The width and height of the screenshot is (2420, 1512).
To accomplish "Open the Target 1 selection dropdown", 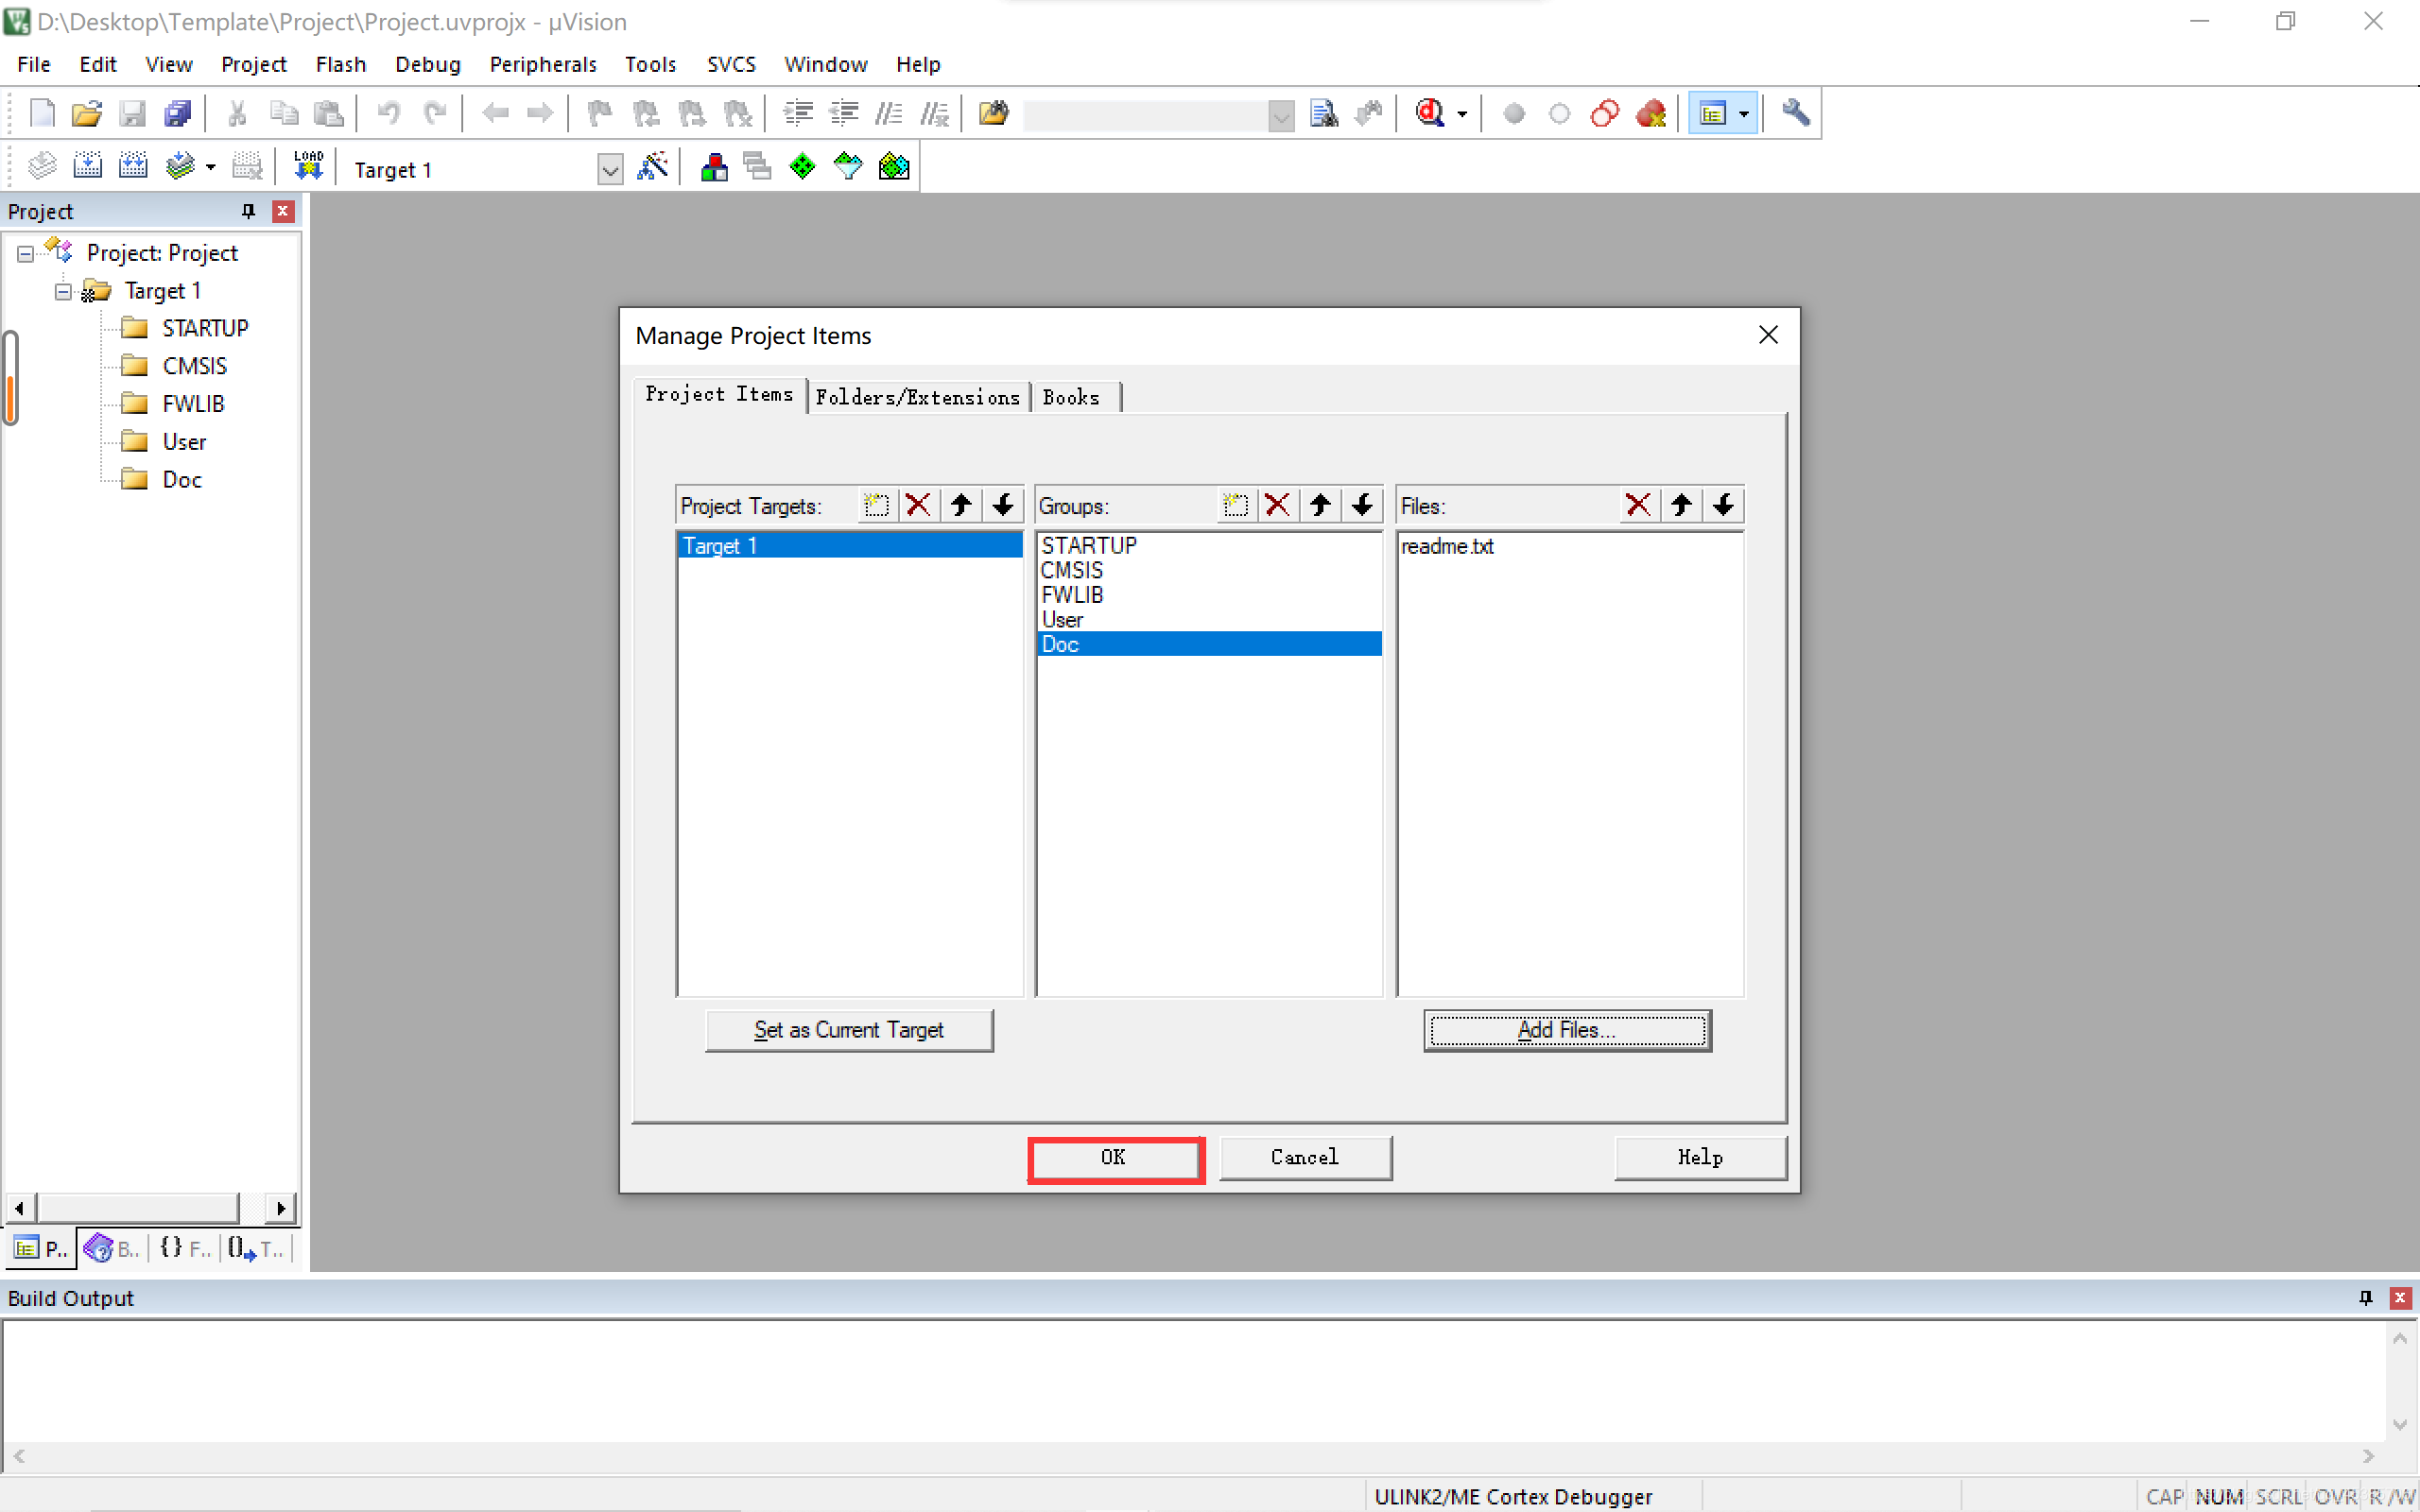I will (610, 169).
